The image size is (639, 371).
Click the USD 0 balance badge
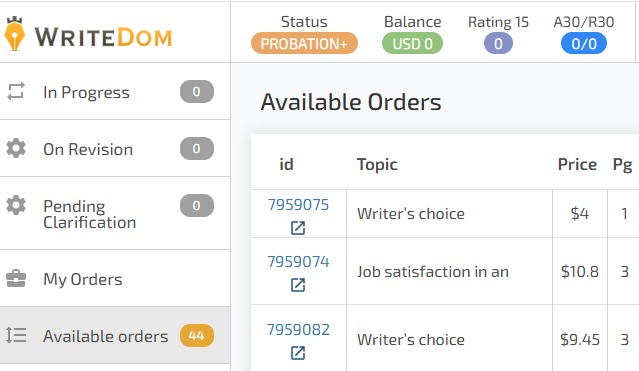tap(412, 43)
